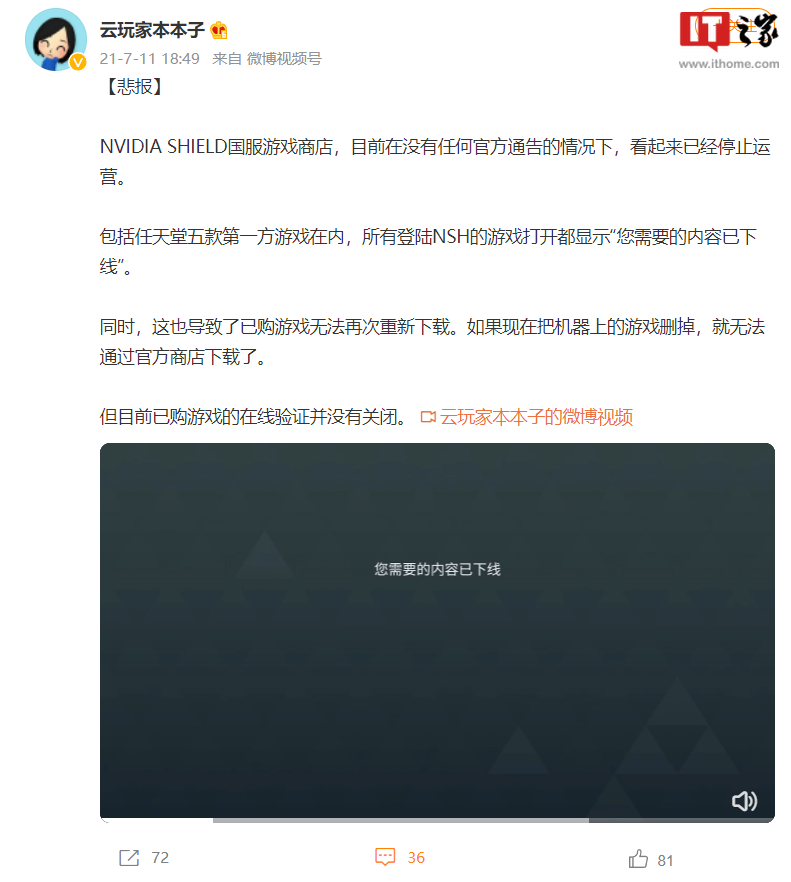This screenshot has height=882, width=791.
Task: Follow the user with 关注 button
Action: (x=736, y=25)
